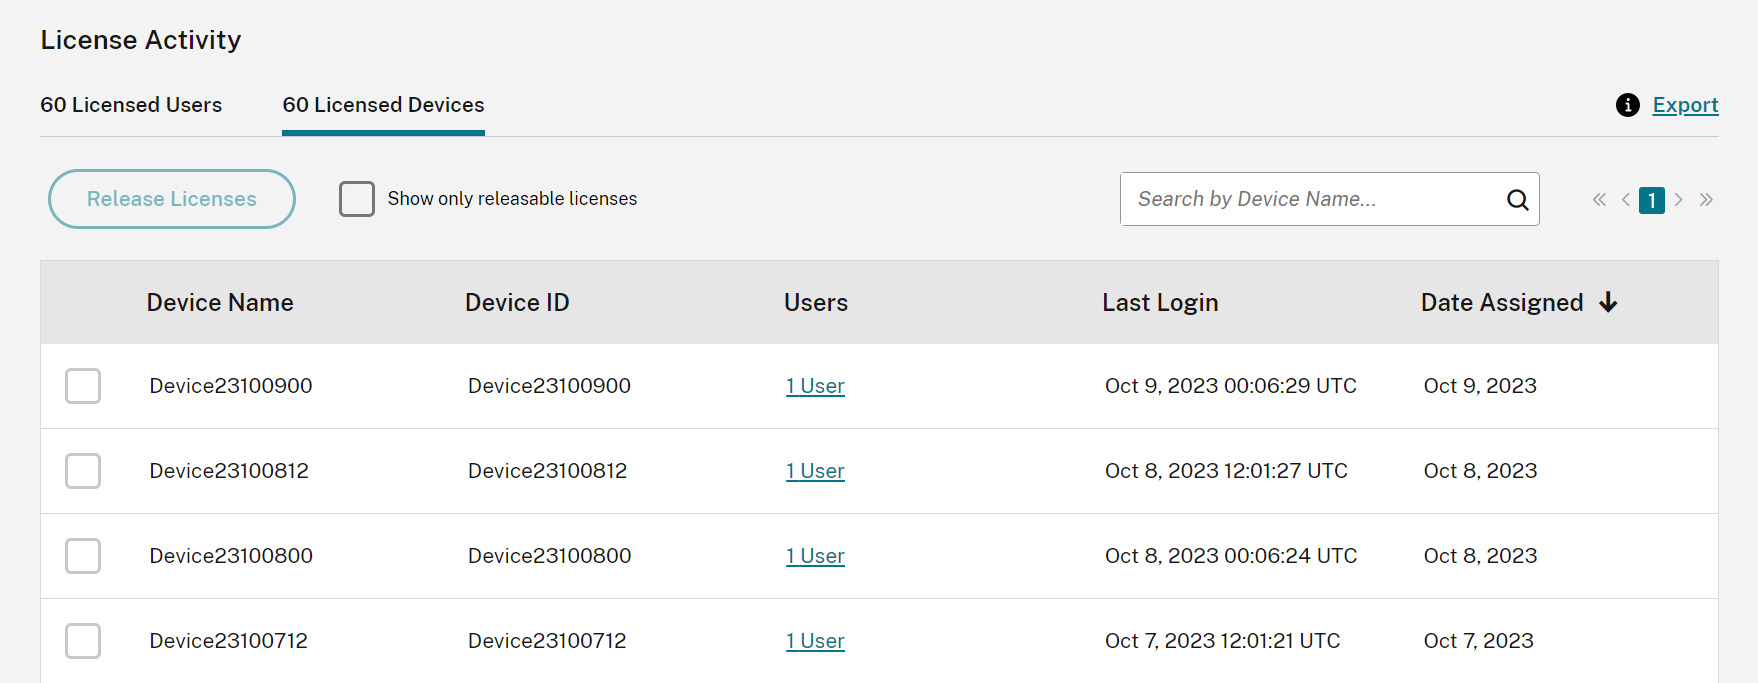Go to the previous page arrow
The height and width of the screenshot is (683, 1758).
(x=1626, y=200)
